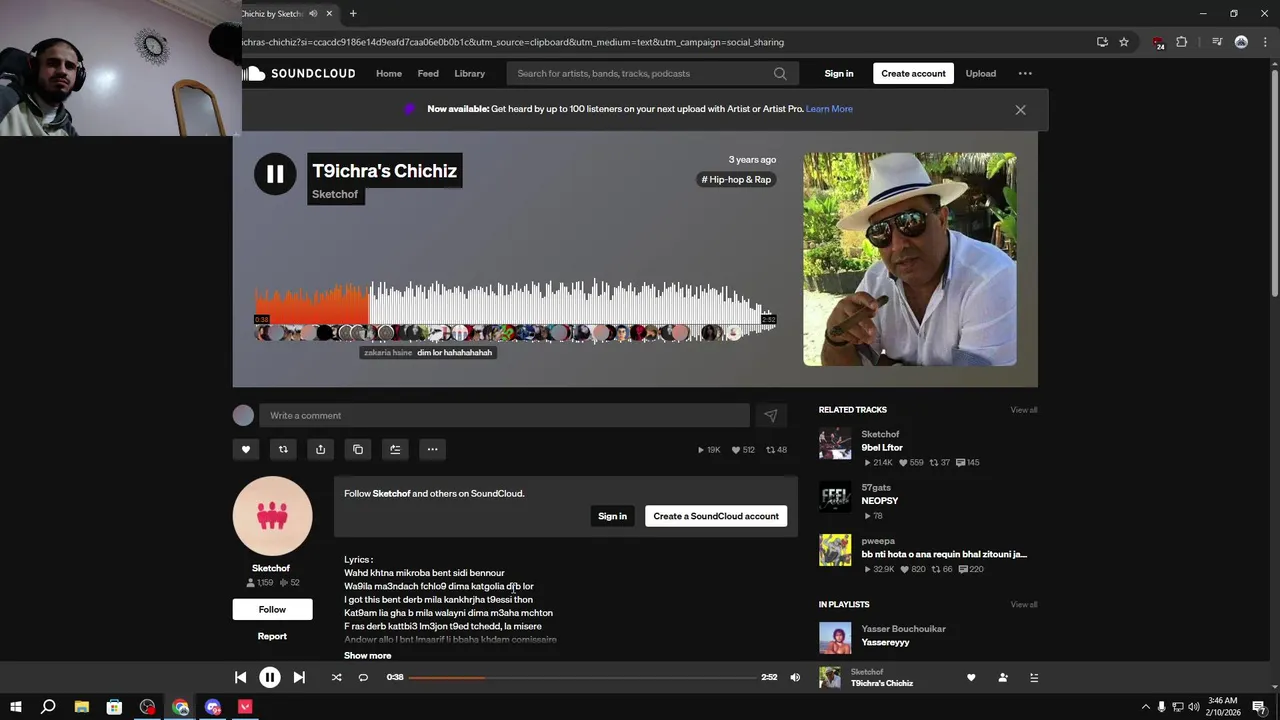The width and height of the screenshot is (1280, 720).
Task: Like the current track in the player bar
Action: pos(971,677)
